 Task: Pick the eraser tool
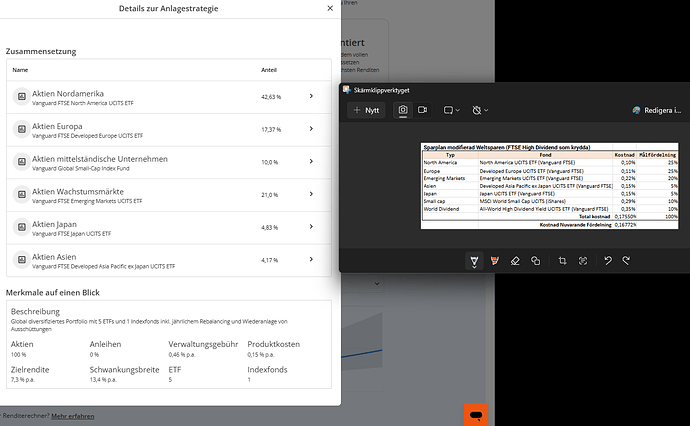[516, 260]
